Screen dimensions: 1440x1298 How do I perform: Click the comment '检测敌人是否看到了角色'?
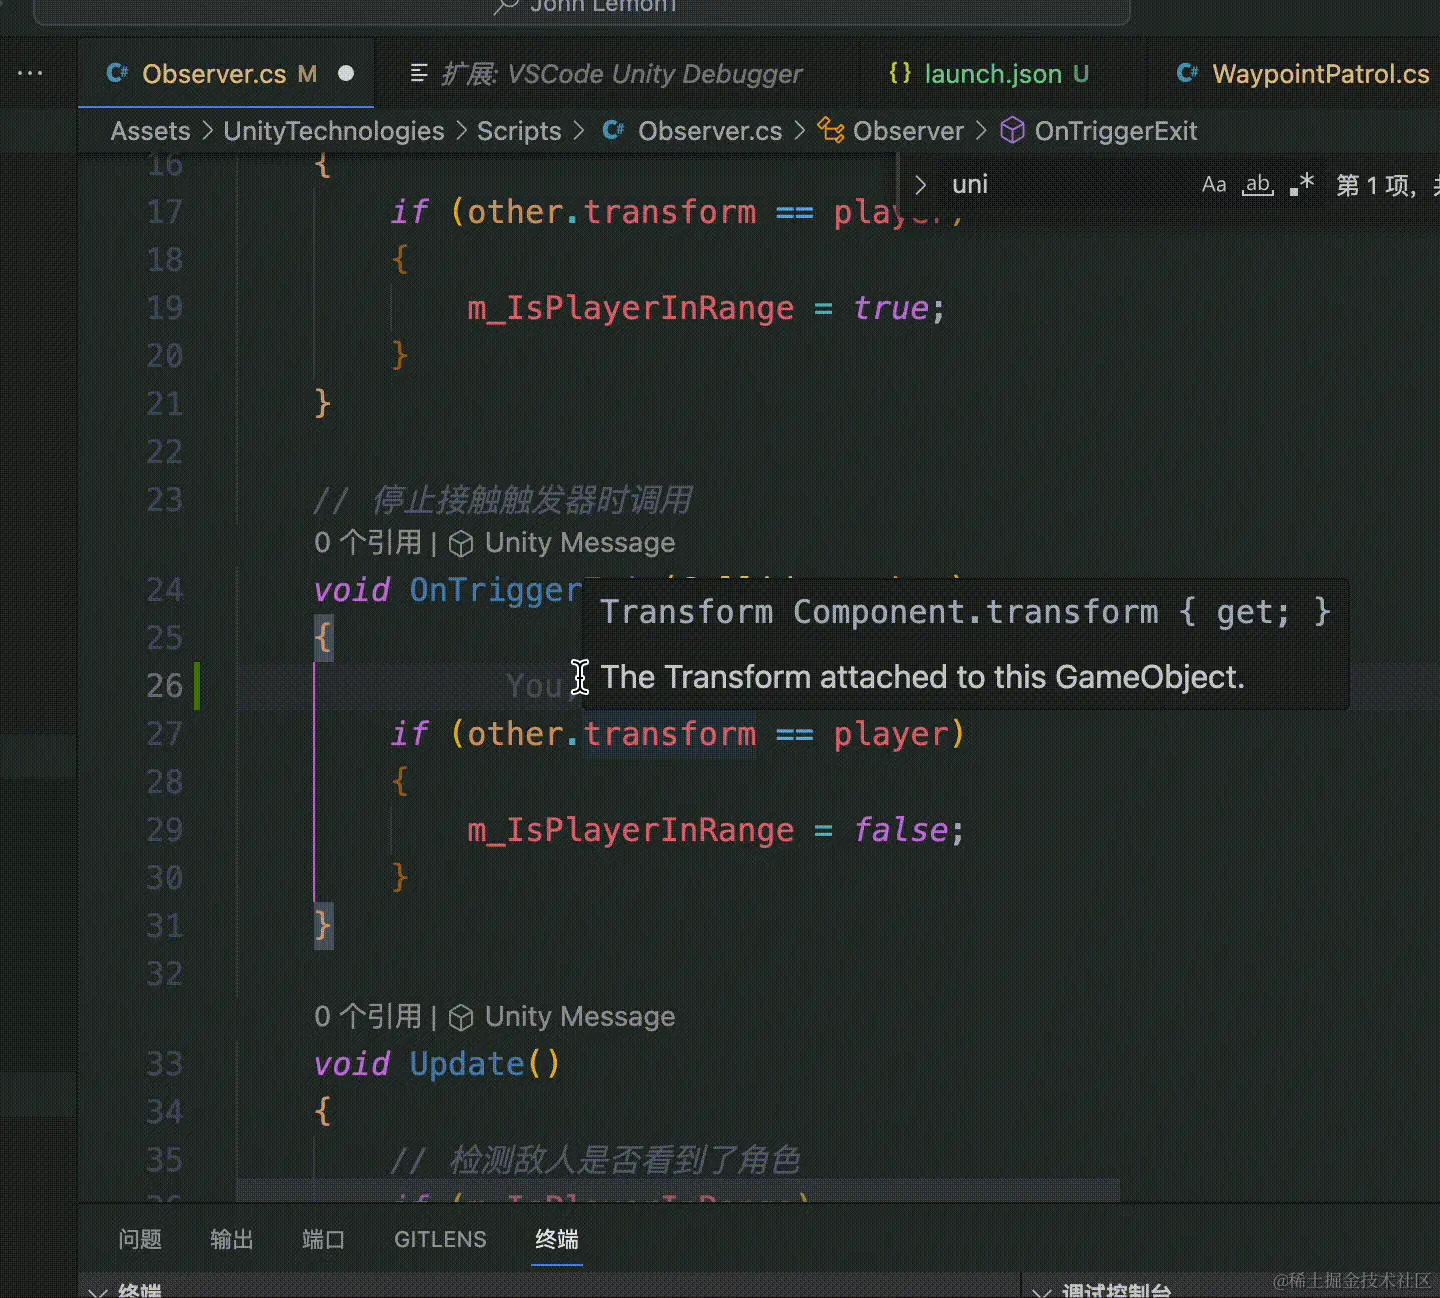[625, 1160]
